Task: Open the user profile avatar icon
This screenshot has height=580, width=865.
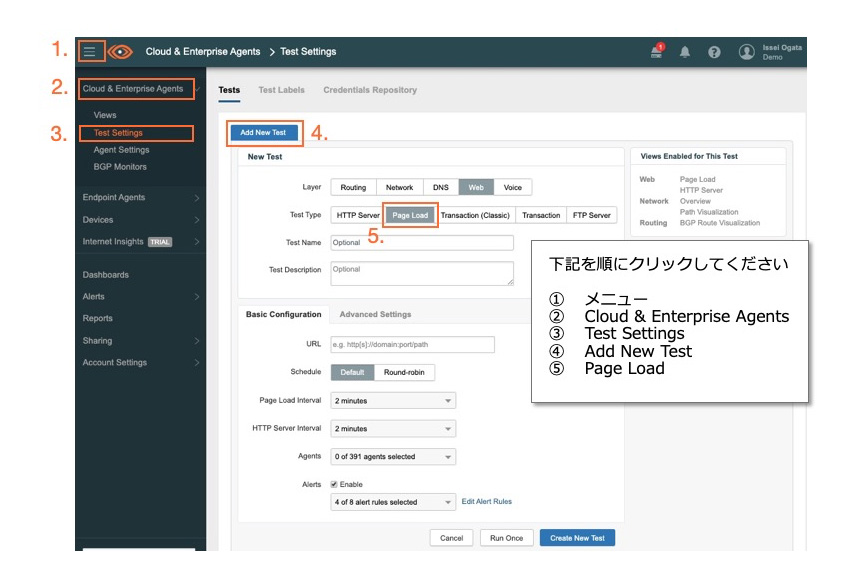Action: click(x=746, y=52)
